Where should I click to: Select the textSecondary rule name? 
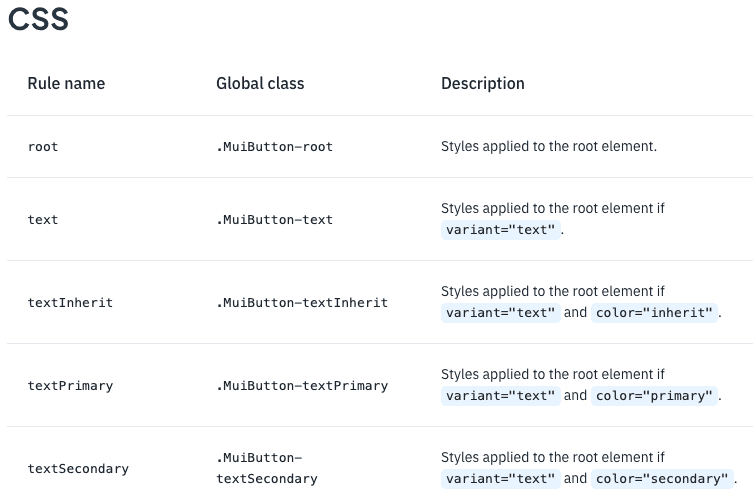[78, 468]
